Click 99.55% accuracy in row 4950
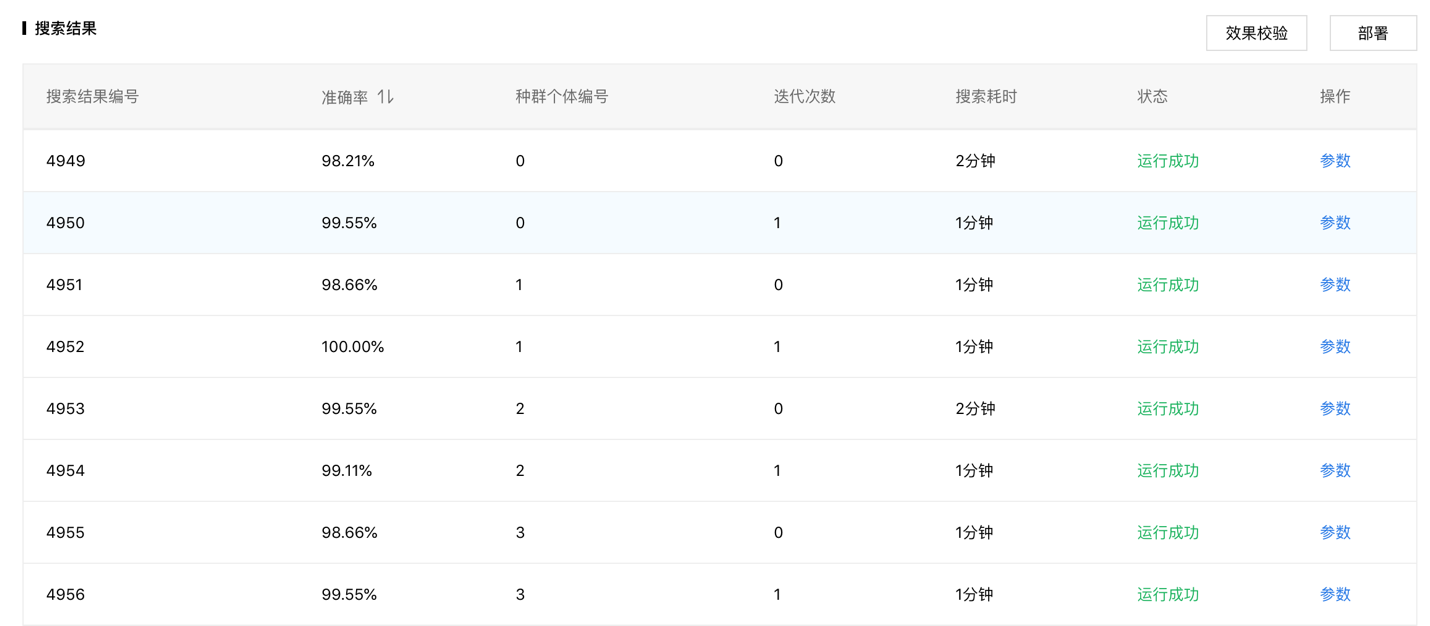This screenshot has width=1430, height=626. coord(349,223)
